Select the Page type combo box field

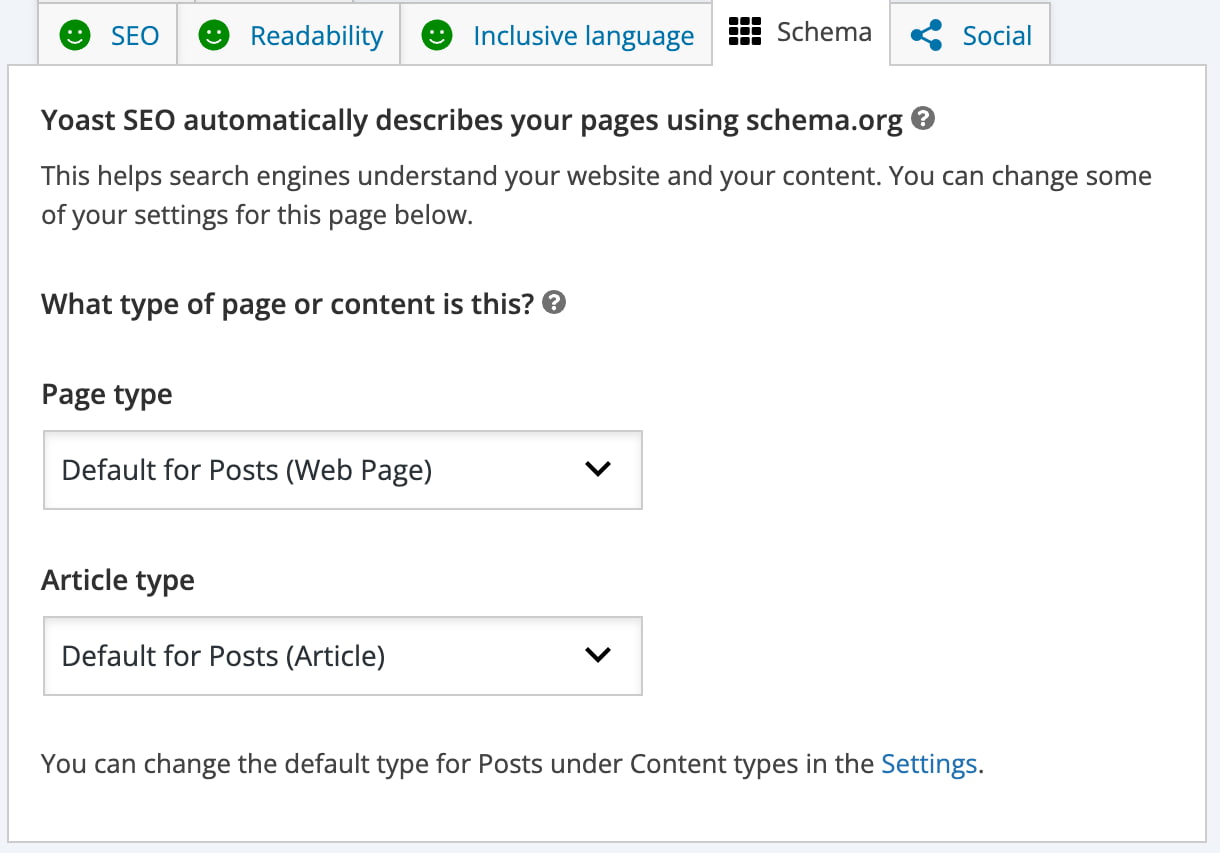click(342, 469)
